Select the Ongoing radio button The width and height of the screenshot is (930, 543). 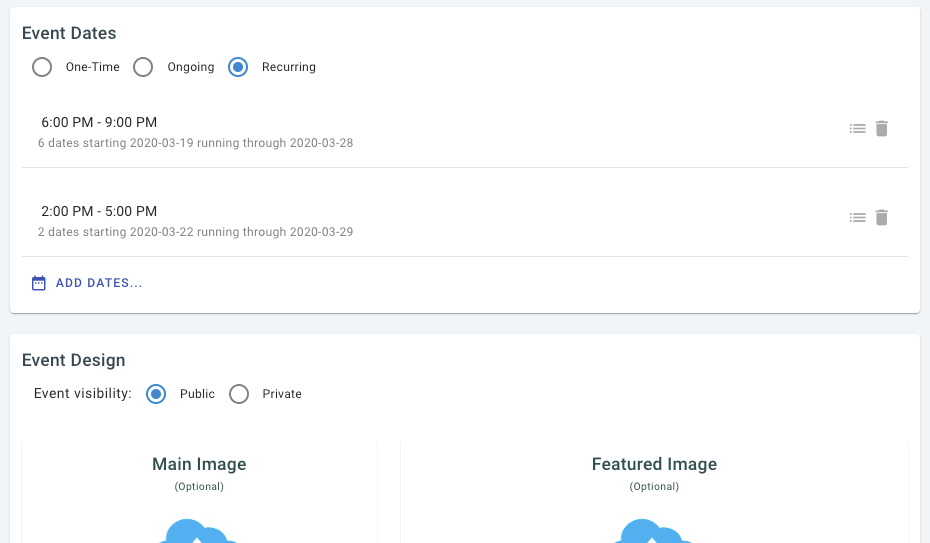click(143, 67)
